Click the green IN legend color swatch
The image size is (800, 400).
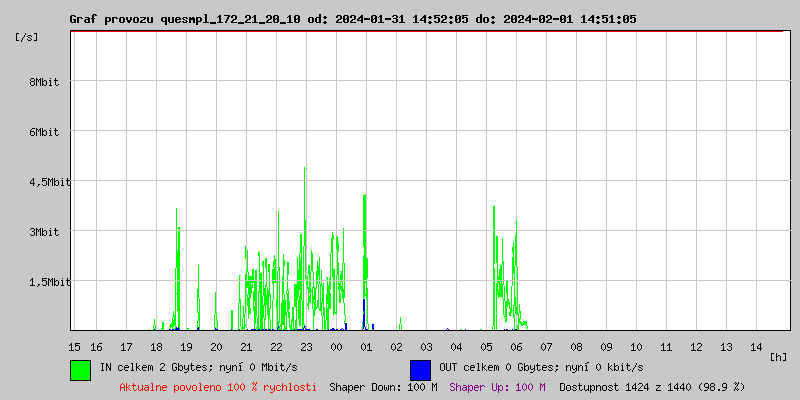(x=80, y=369)
